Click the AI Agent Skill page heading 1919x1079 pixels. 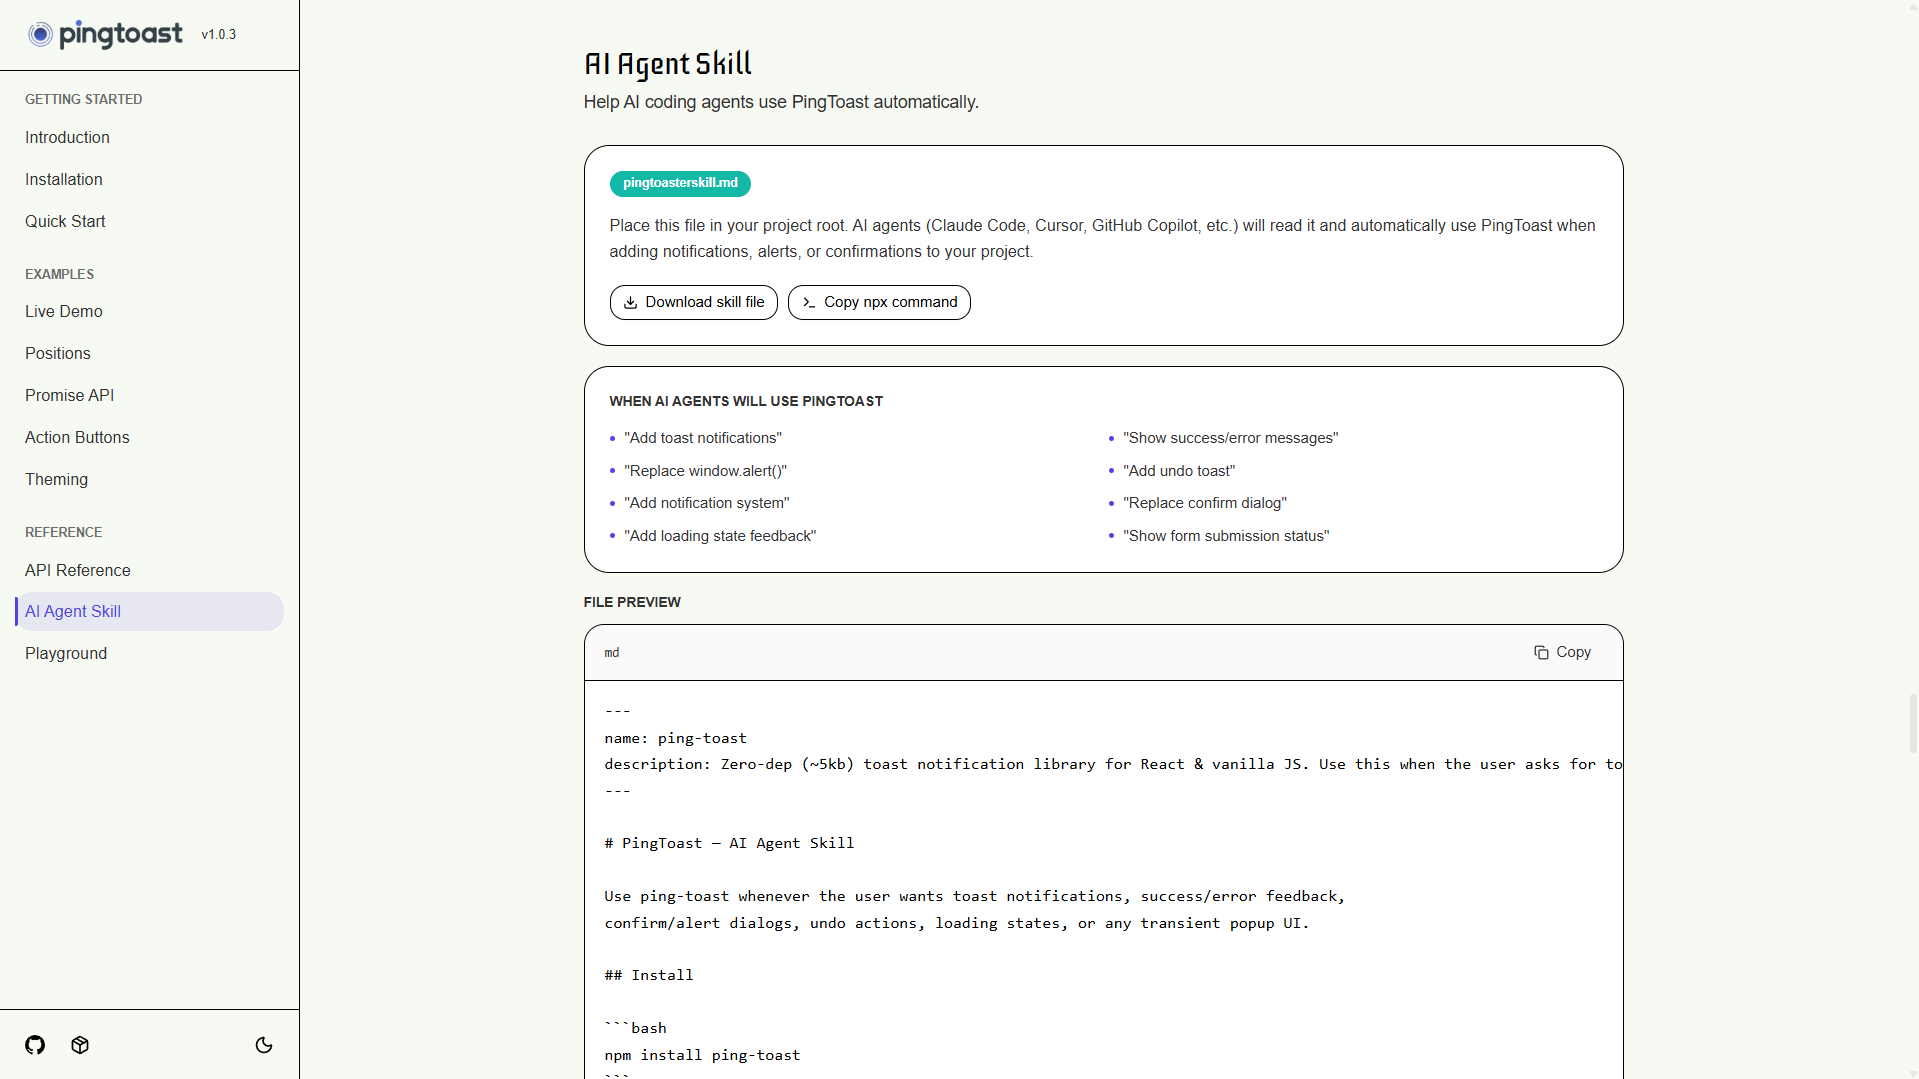coord(668,64)
